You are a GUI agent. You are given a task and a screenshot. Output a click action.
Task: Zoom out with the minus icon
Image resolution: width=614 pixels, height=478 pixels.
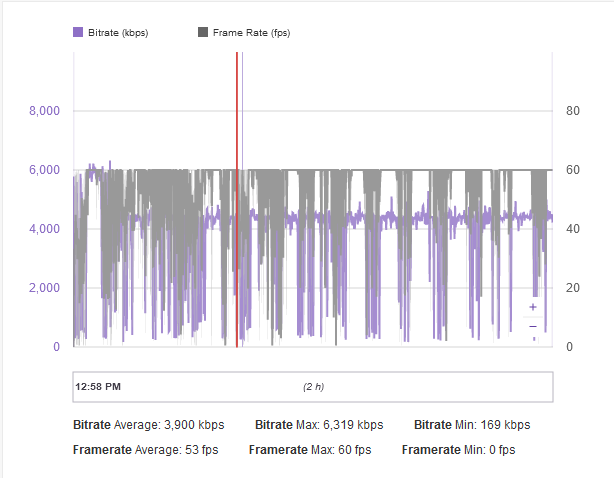(533, 326)
